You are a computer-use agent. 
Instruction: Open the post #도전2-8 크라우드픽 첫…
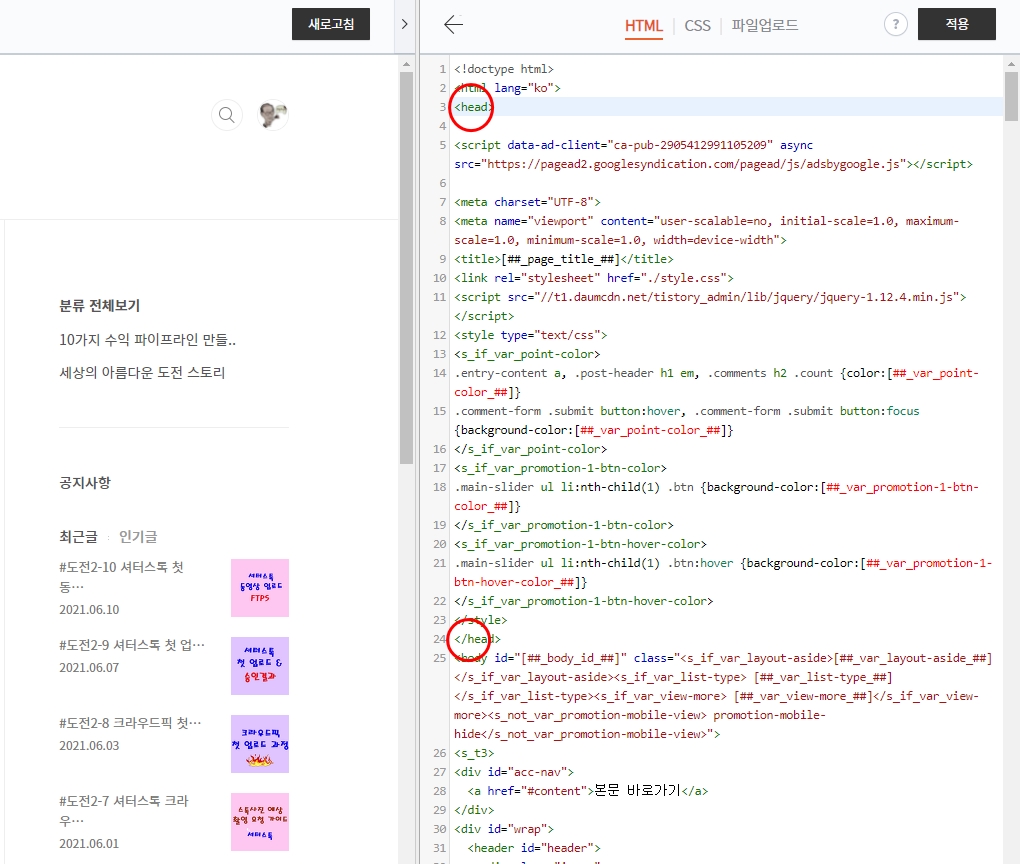(130, 723)
